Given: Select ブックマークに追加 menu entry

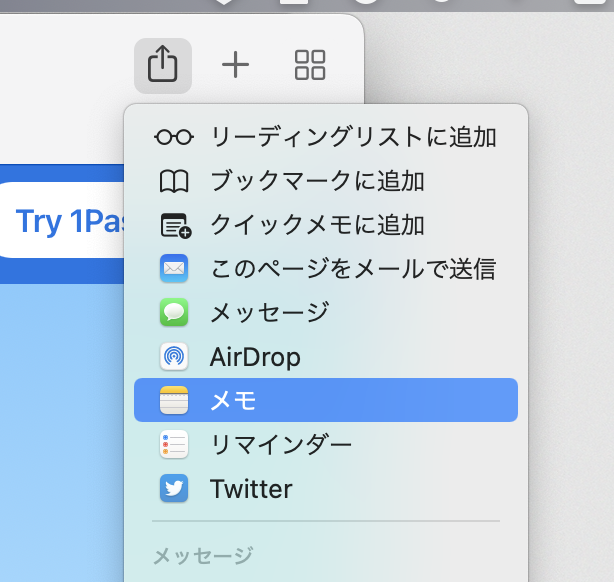Looking at the screenshot, I should click(326, 181).
